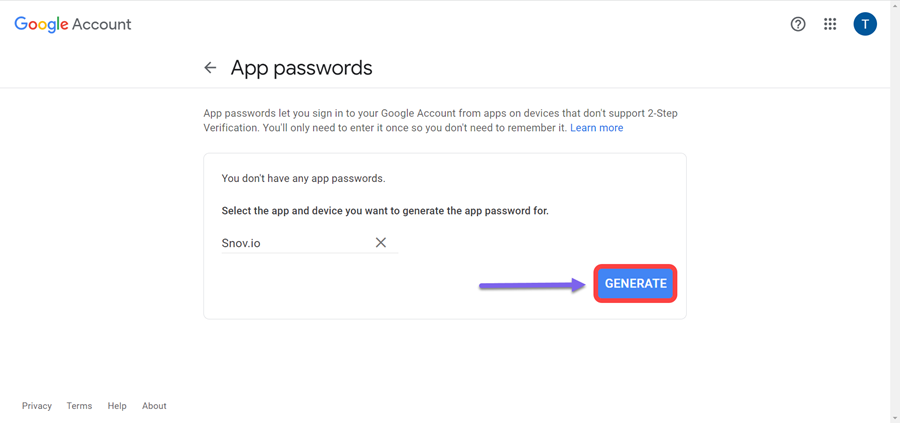Screen dimensions: 900x423
Task: Click the sentence "You'll only need to enter it once"
Action: pos(414,128)
